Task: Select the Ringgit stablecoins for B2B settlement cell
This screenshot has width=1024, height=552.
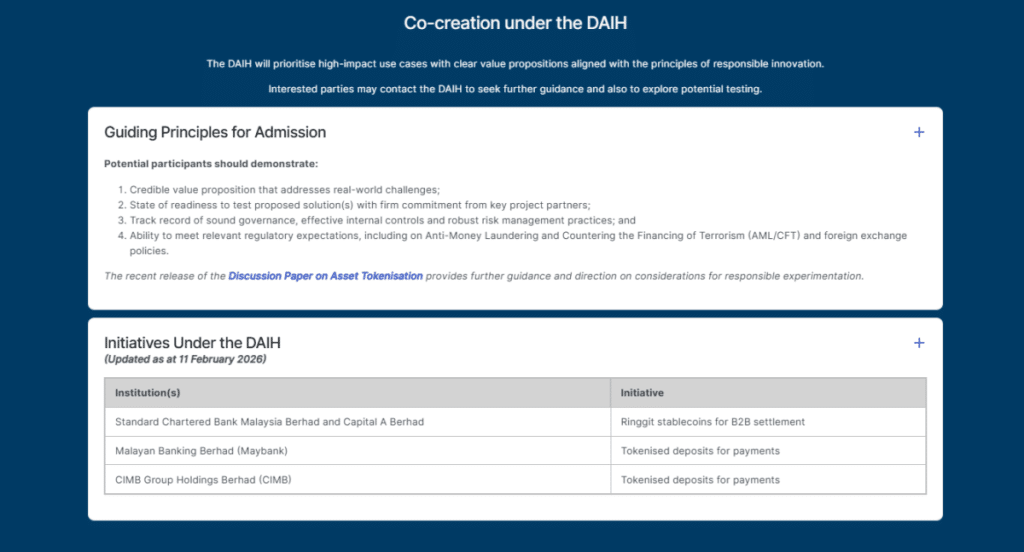Action: [712, 422]
